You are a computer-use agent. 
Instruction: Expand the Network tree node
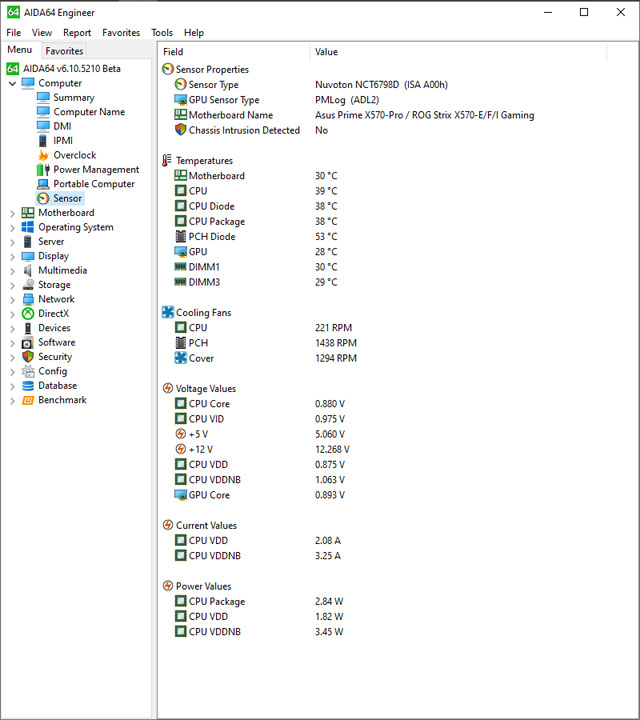(12, 299)
